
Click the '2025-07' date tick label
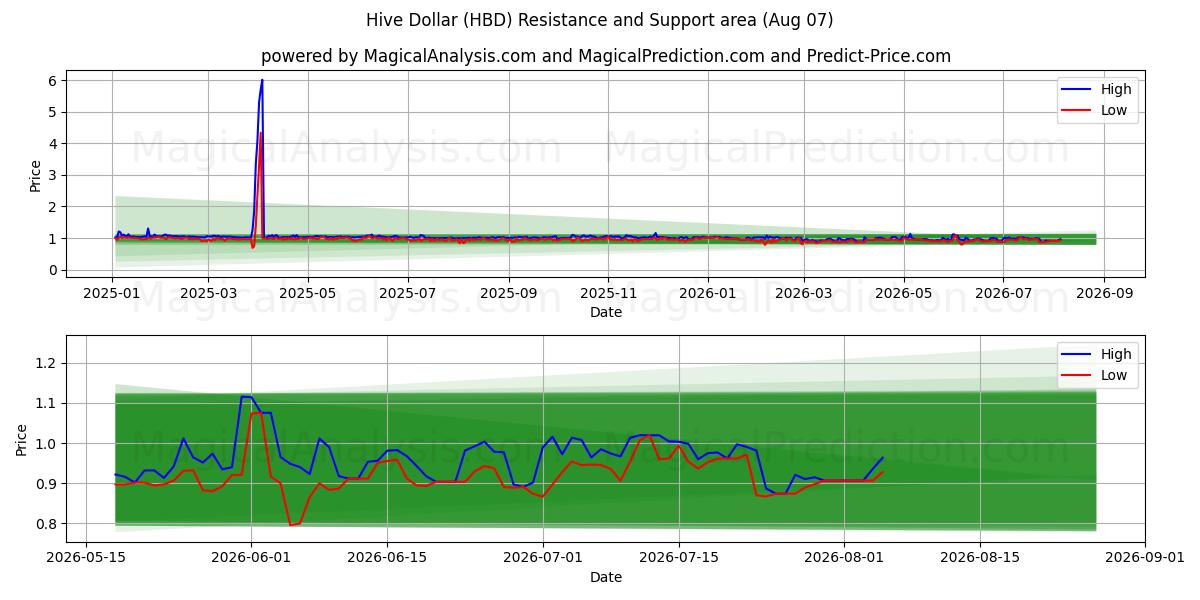(407, 292)
